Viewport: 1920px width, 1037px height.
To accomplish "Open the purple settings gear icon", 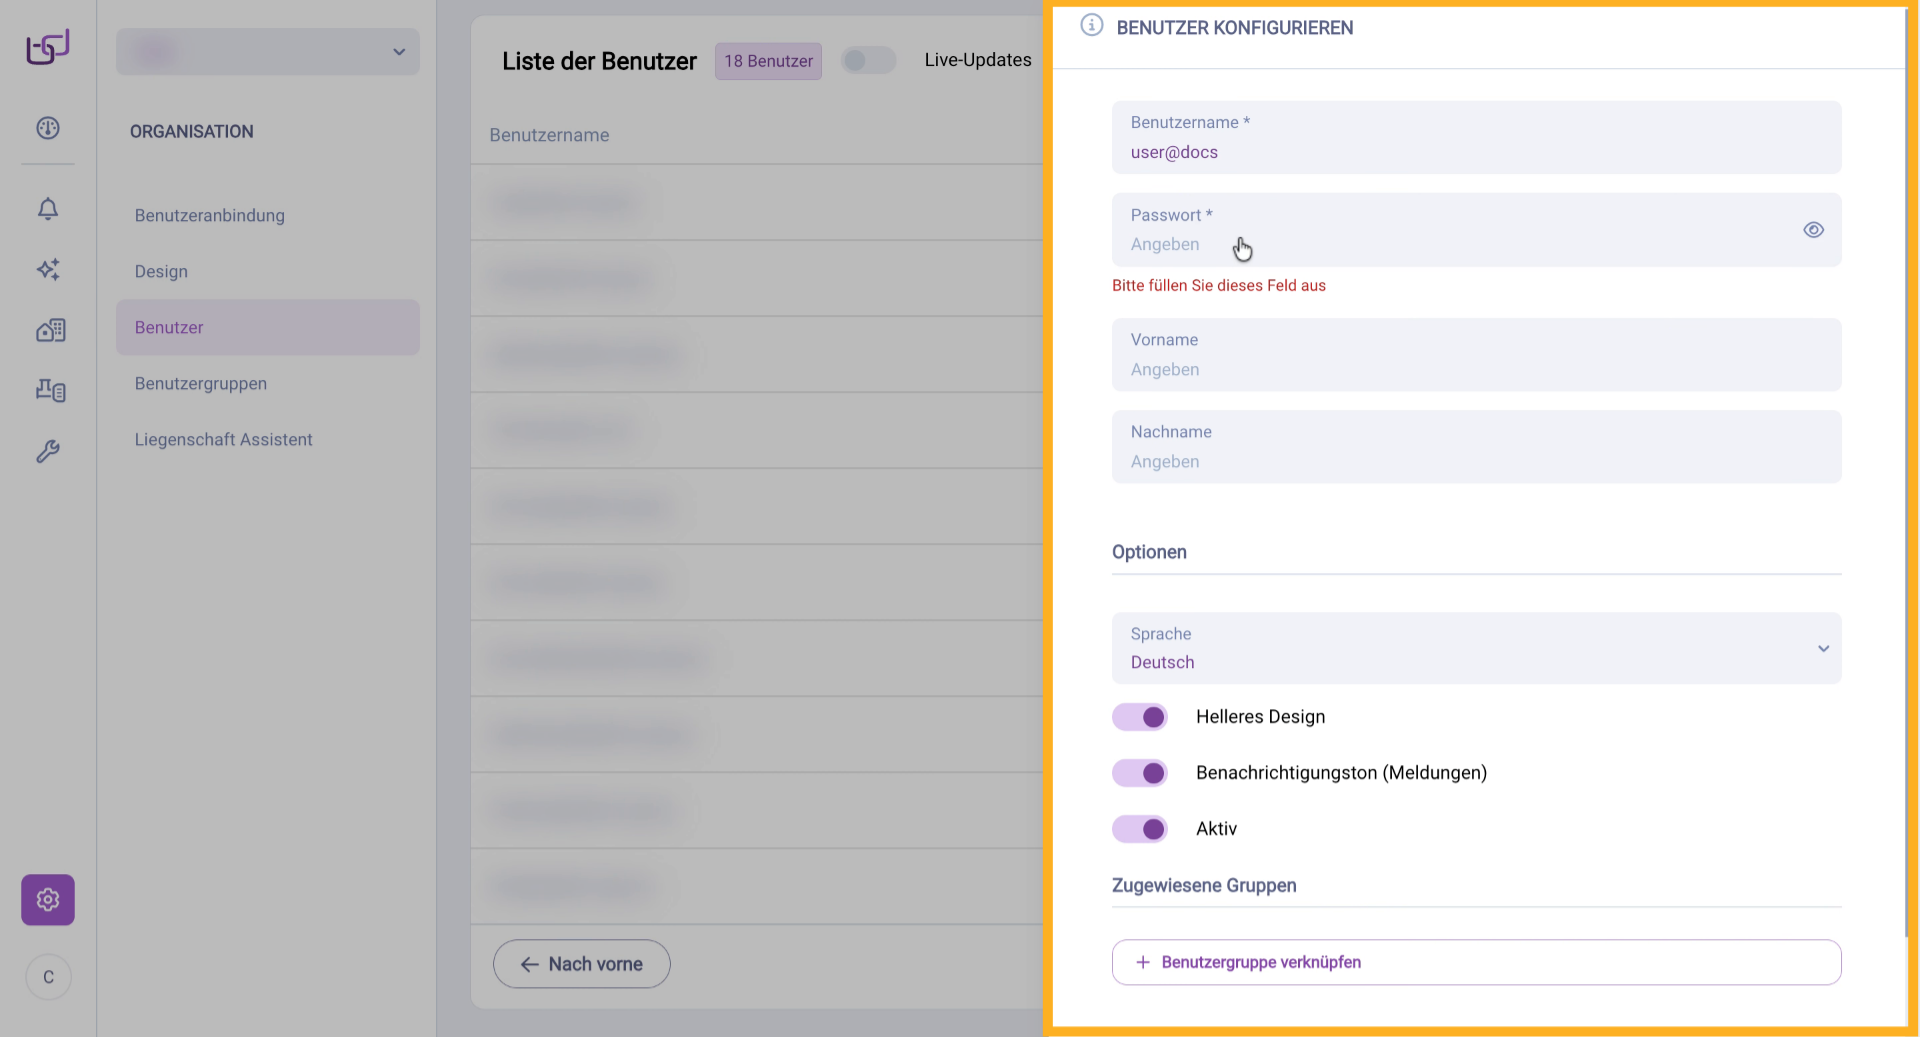I will pyautogui.click(x=48, y=900).
